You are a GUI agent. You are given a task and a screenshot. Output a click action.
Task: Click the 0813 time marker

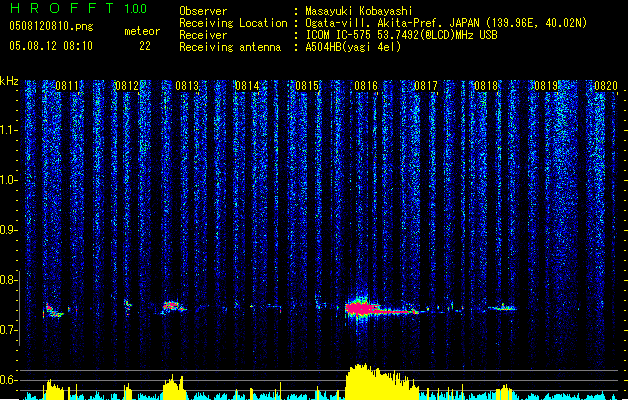(187, 86)
